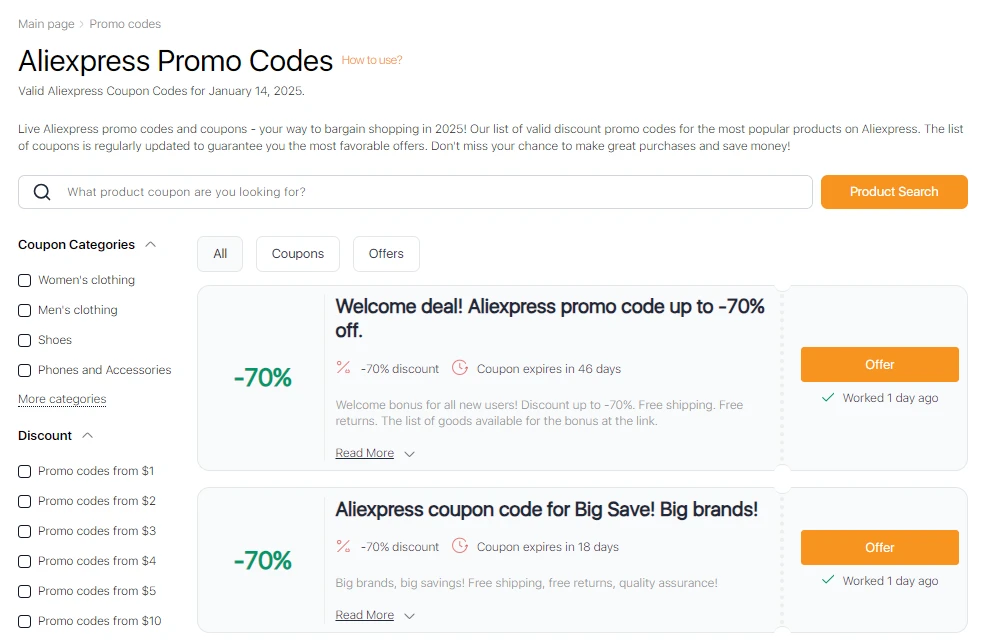The width and height of the screenshot is (997, 643).
Task: Check the Shoes filter
Action: pyautogui.click(x=24, y=340)
